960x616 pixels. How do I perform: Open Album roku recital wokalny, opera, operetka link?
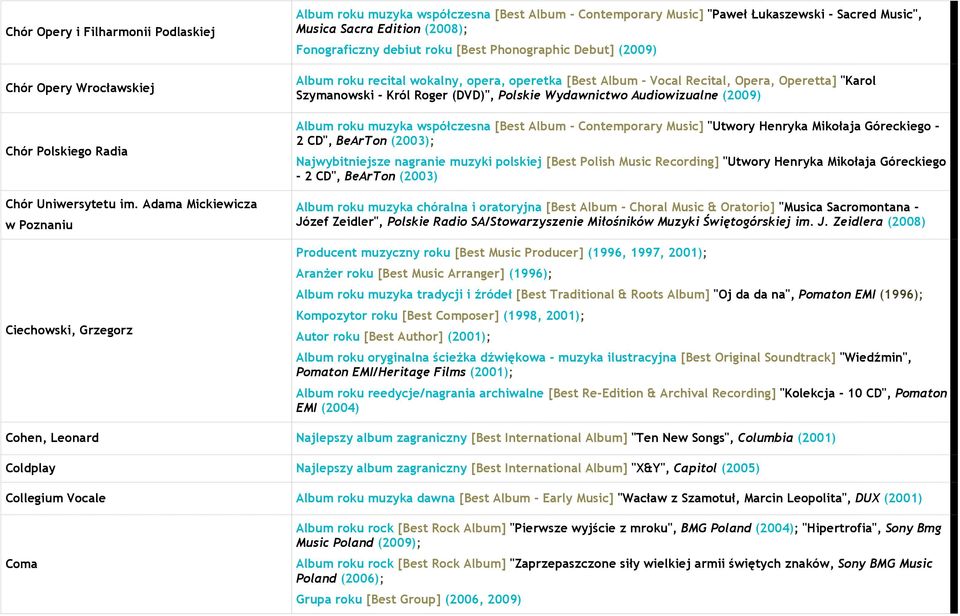coord(429,80)
